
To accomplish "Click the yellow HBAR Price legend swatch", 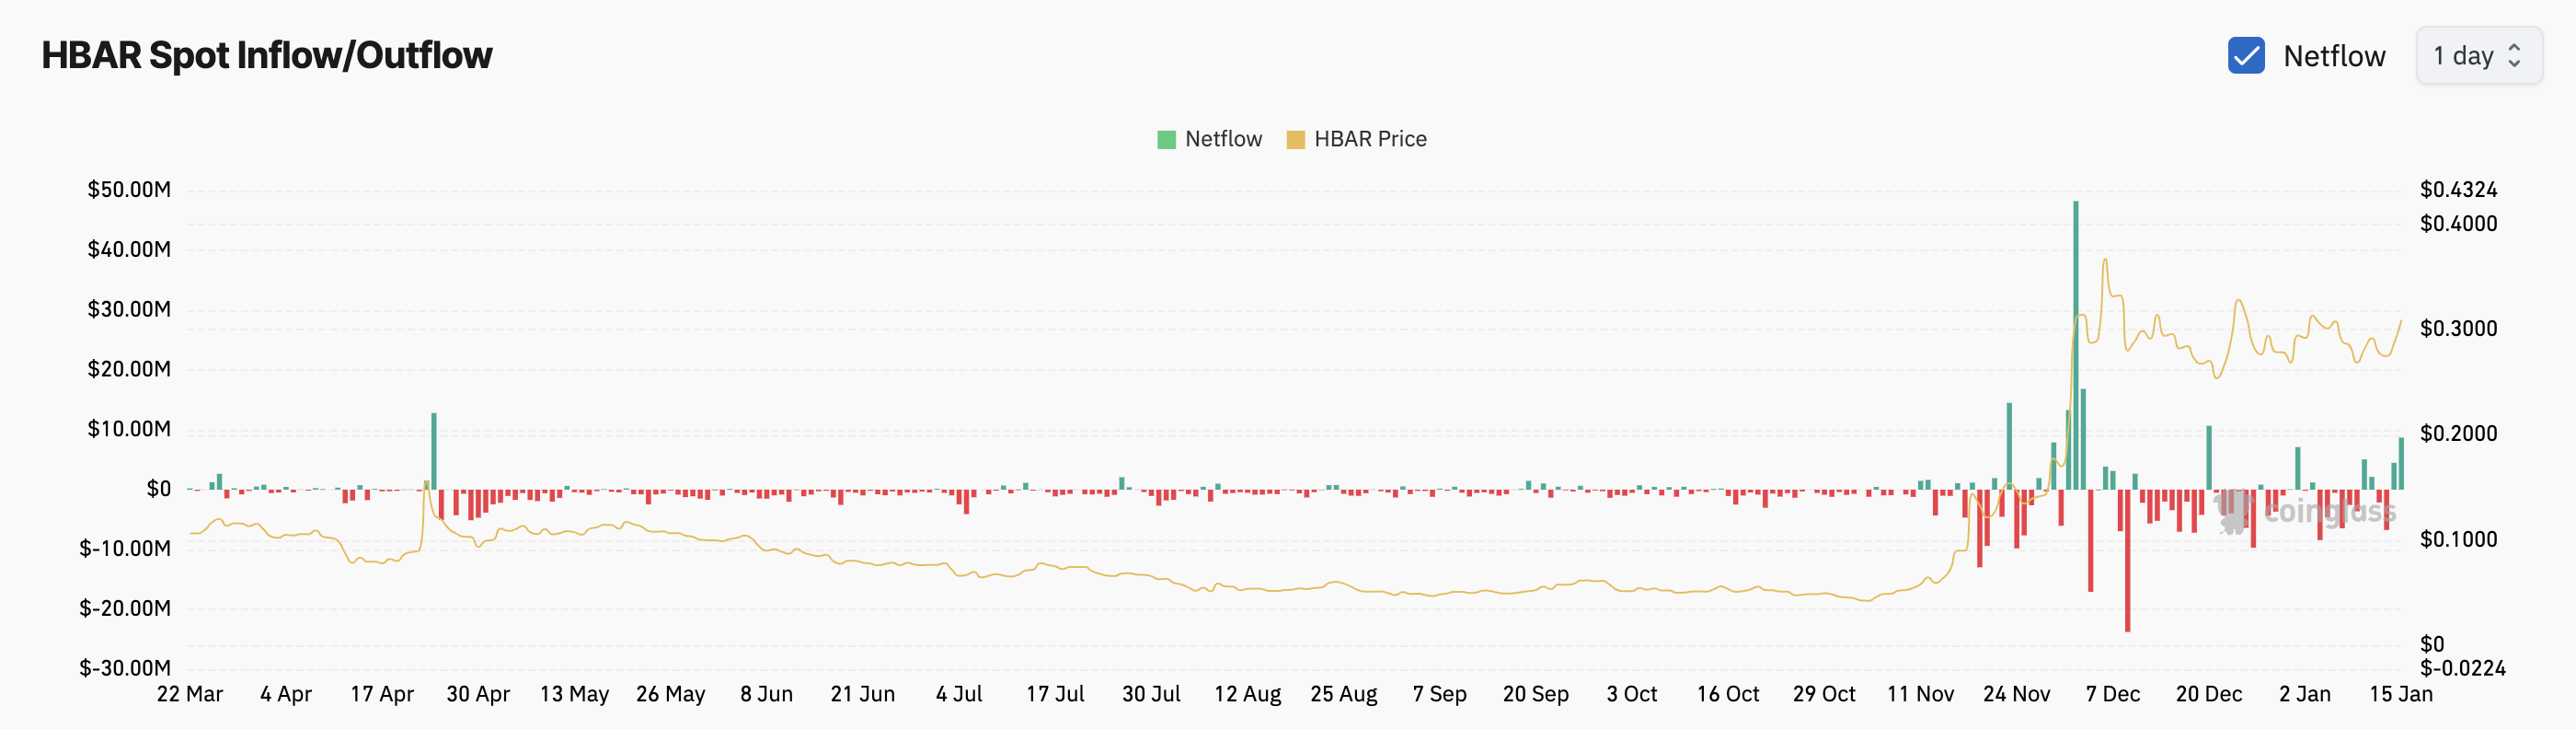I will coord(1295,140).
